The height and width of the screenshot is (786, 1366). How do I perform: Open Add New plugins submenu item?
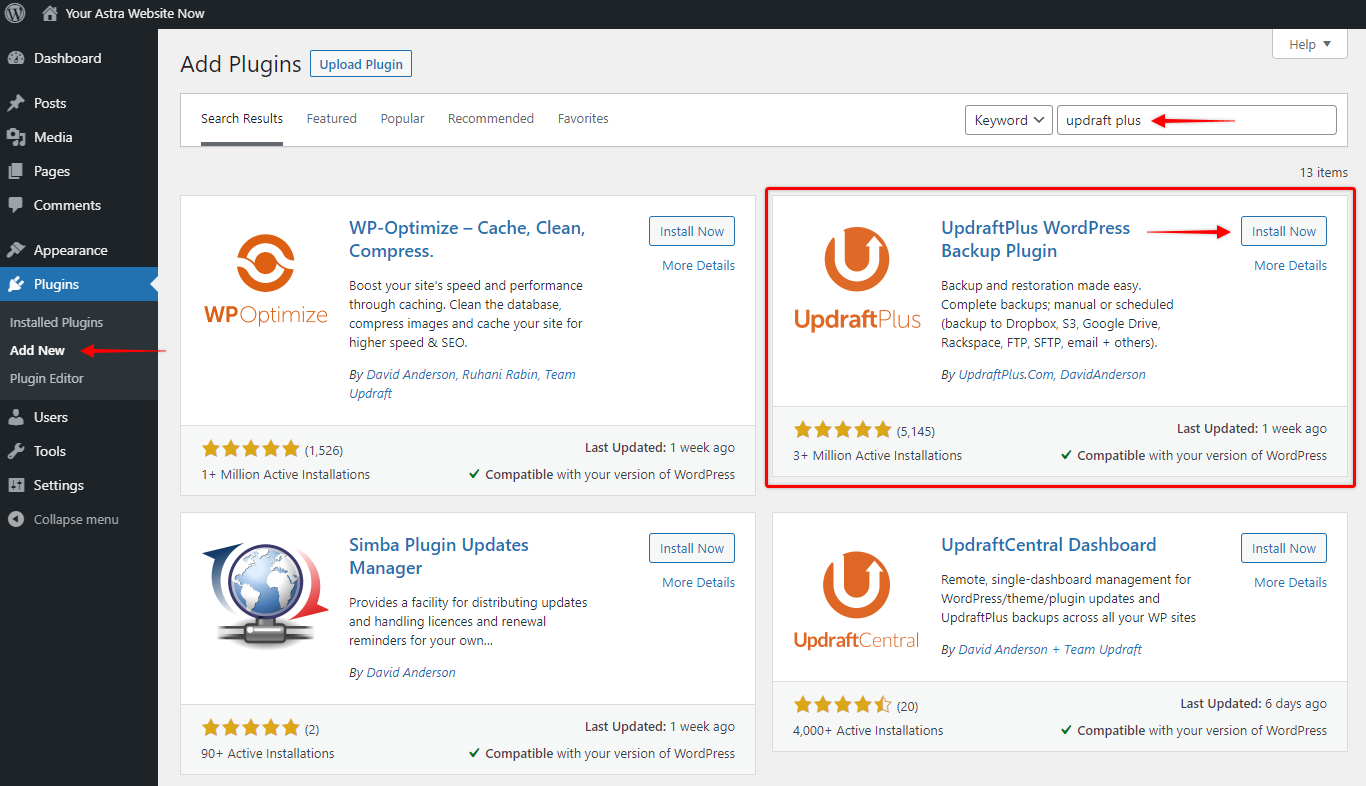(38, 350)
